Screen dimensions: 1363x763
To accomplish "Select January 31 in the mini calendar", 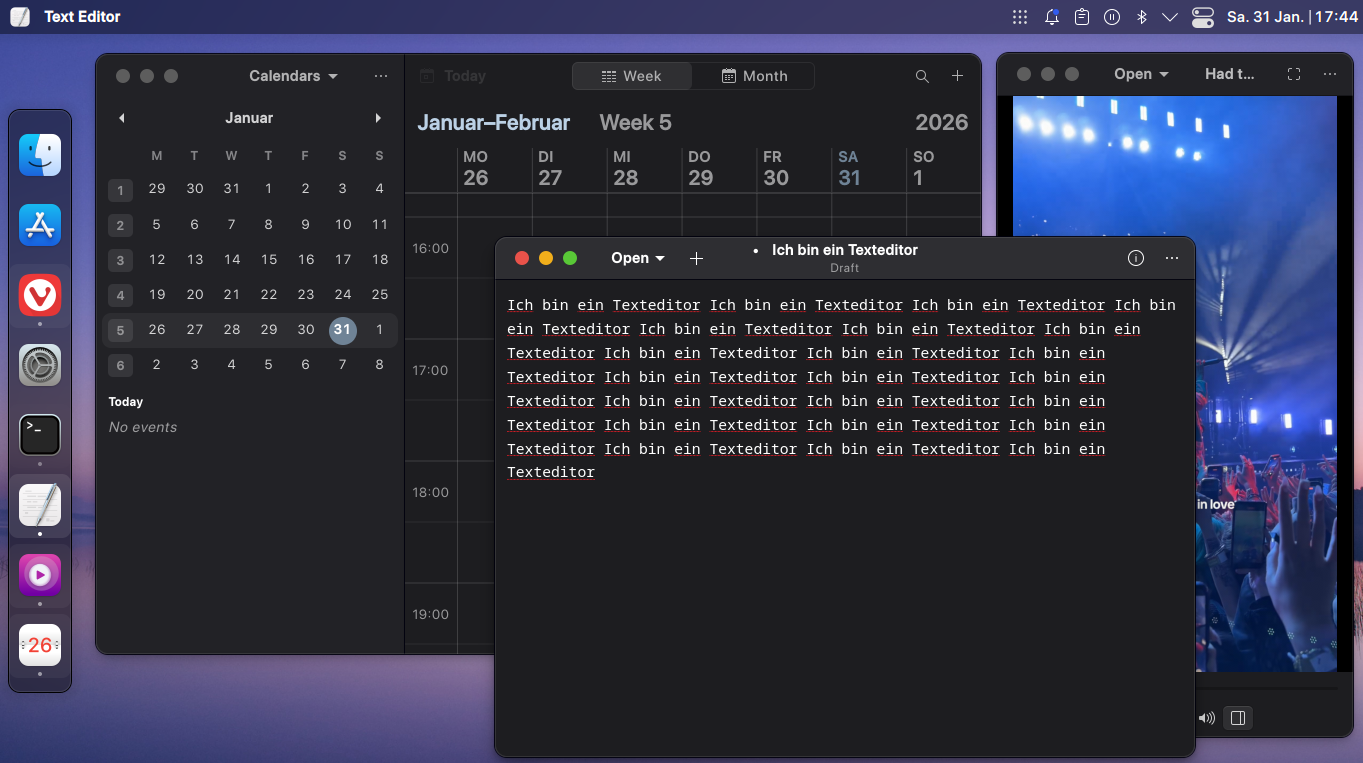I will [342, 329].
